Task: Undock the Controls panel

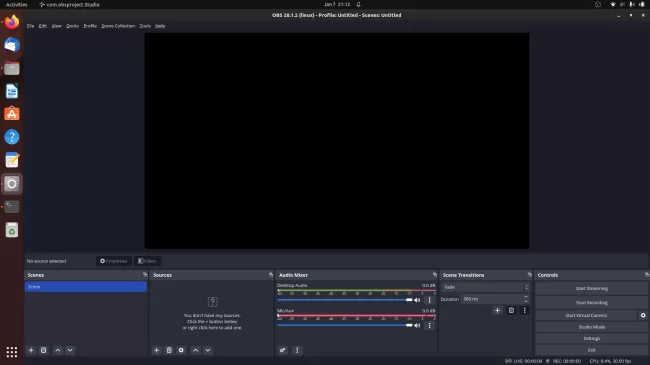Action: tap(647, 275)
